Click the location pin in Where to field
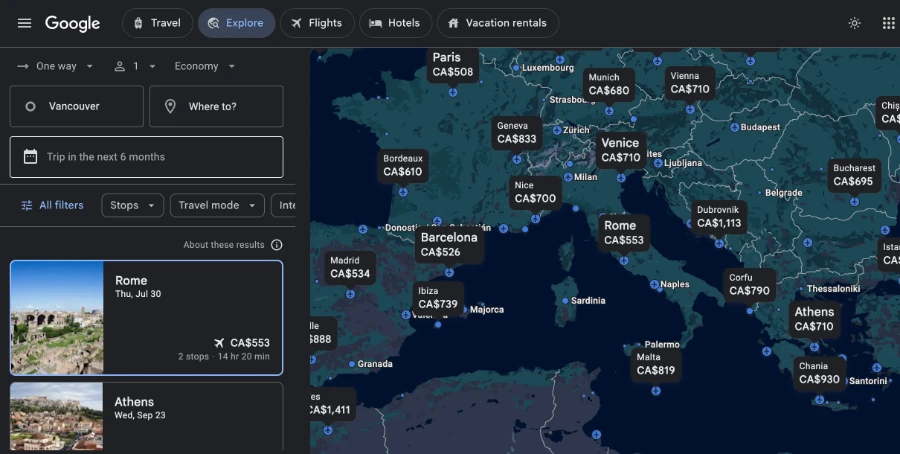The width and height of the screenshot is (900, 454). pos(170,106)
